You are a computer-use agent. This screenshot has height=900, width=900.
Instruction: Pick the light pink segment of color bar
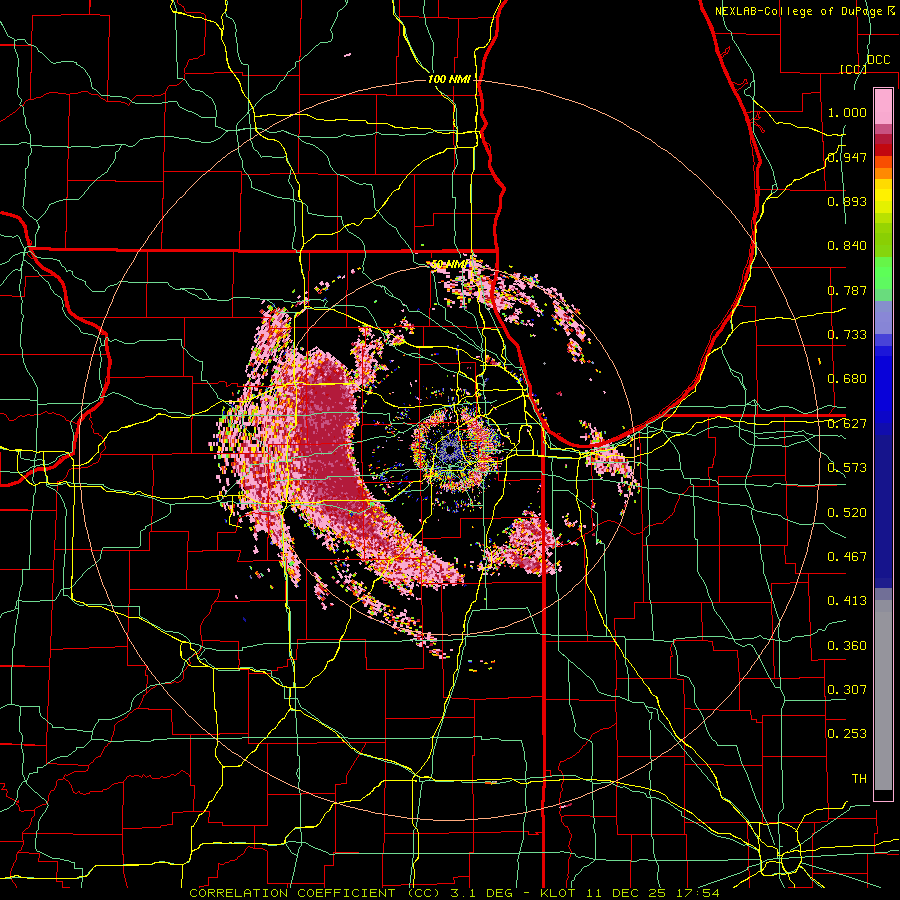coord(883,106)
